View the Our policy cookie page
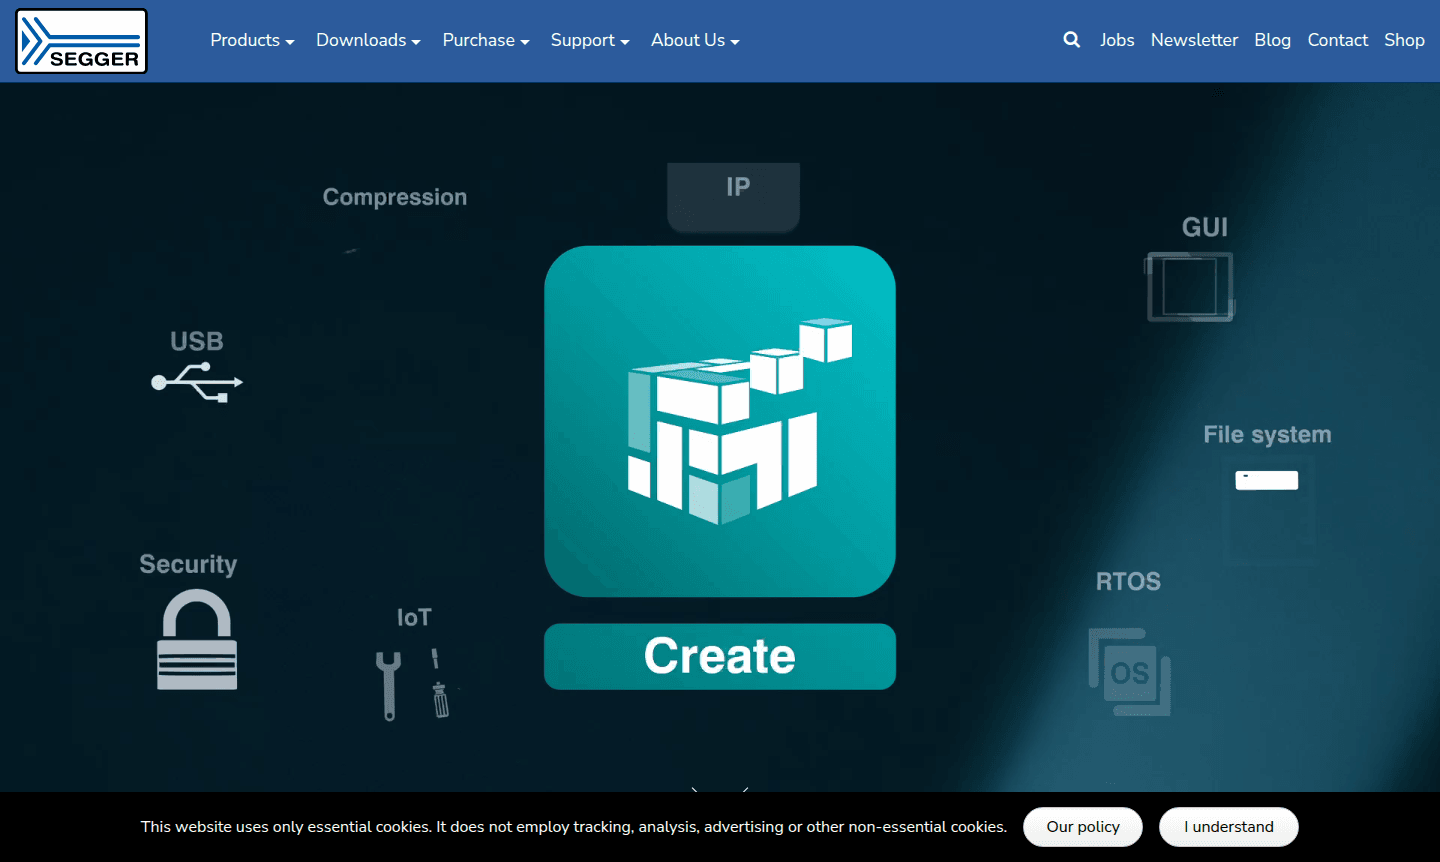Image resolution: width=1440 pixels, height=862 pixels. pyautogui.click(x=1082, y=827)
